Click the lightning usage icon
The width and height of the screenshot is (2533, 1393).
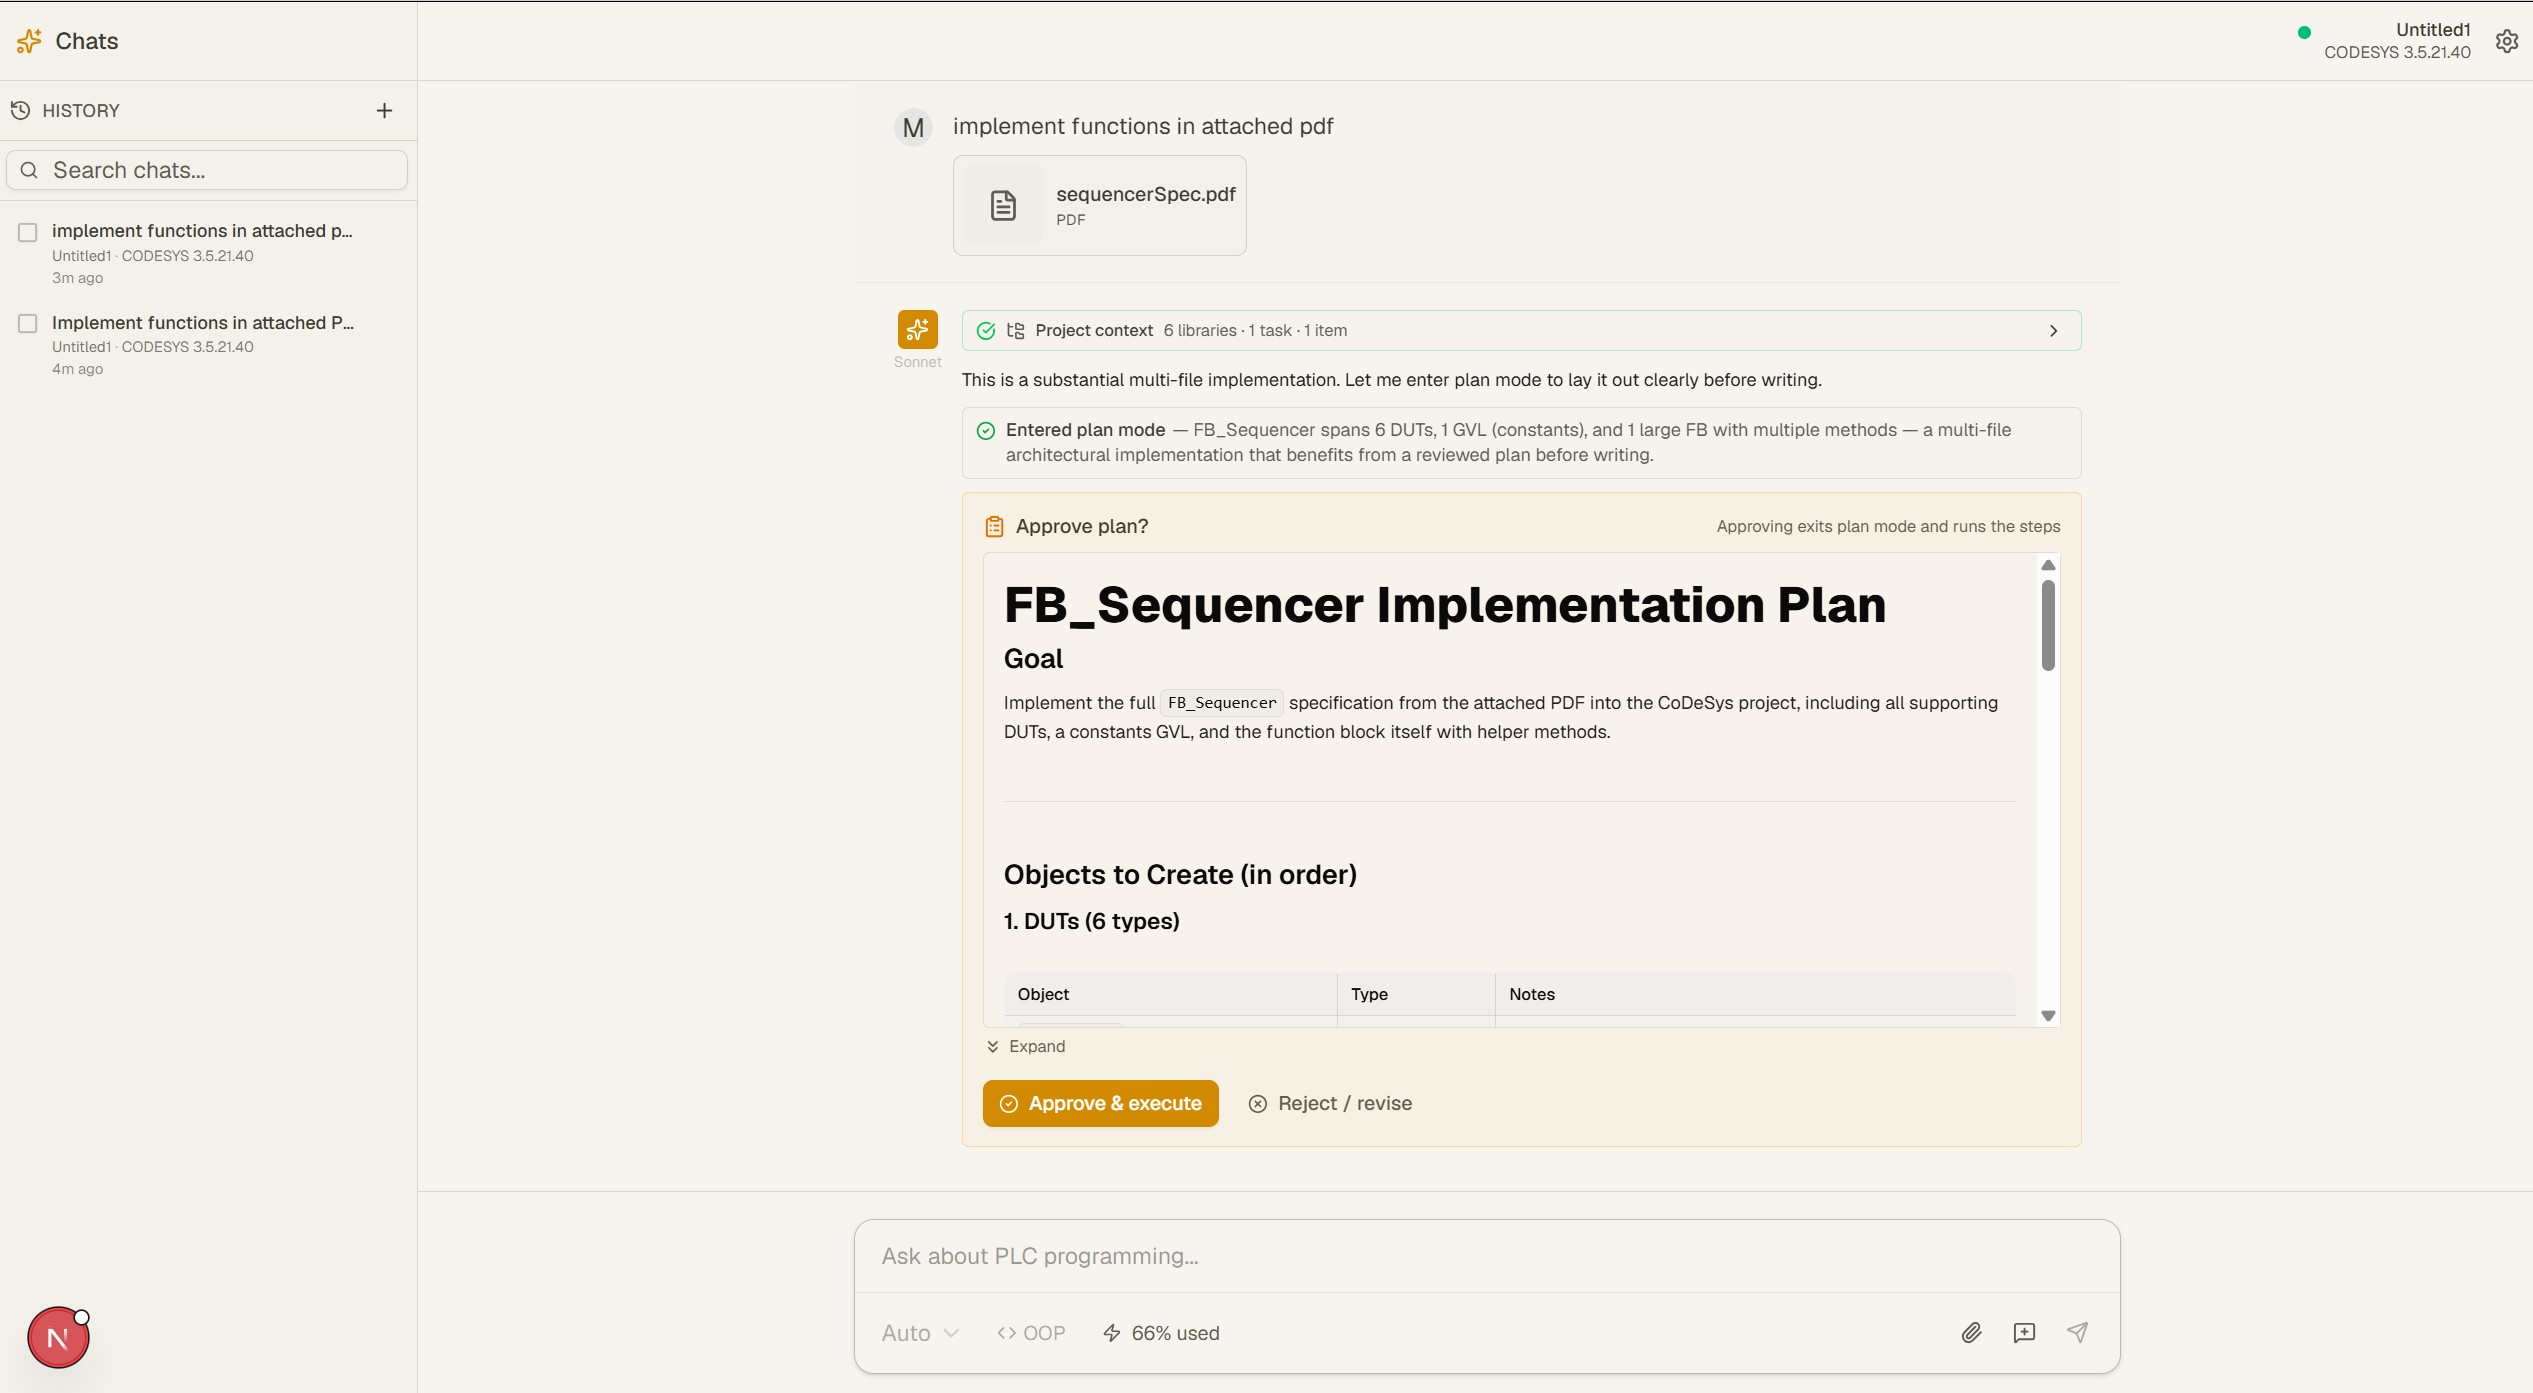tap(1111, 1333)
